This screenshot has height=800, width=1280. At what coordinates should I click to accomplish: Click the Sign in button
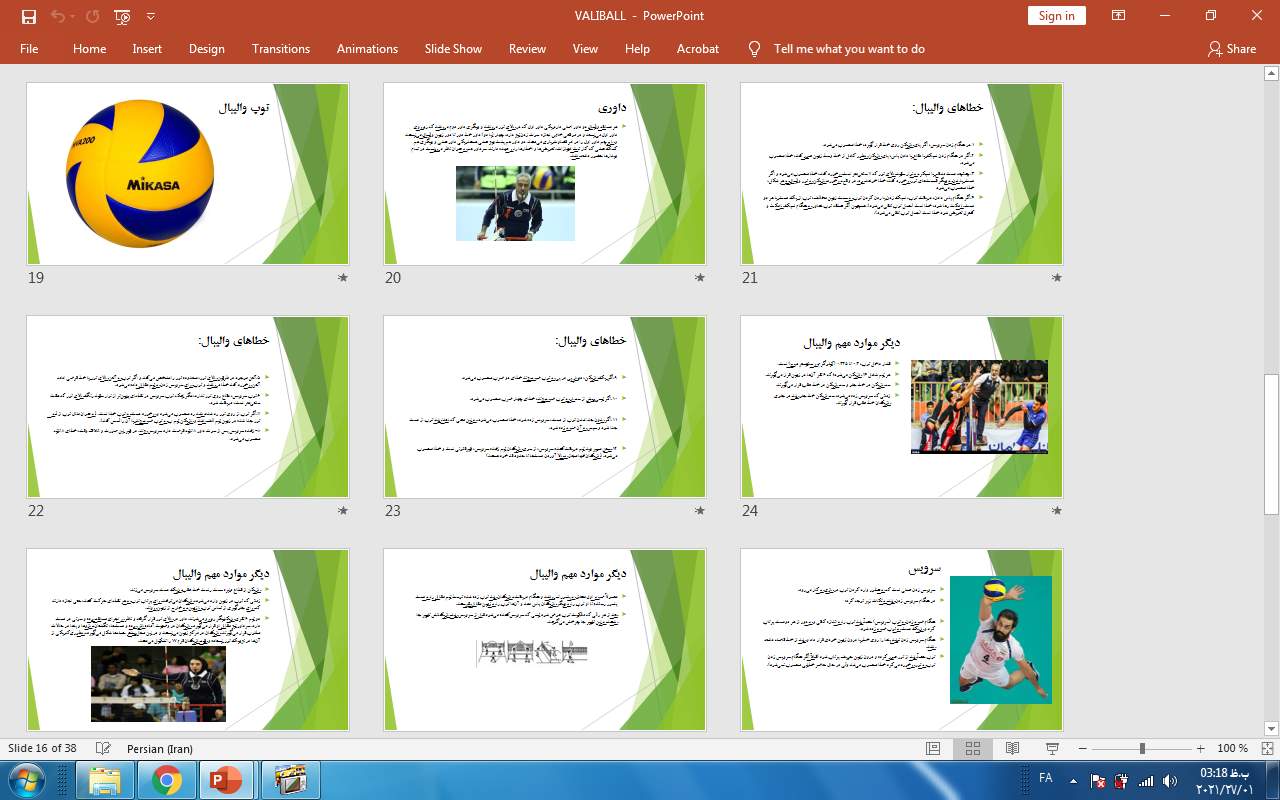coord(1056,16)
